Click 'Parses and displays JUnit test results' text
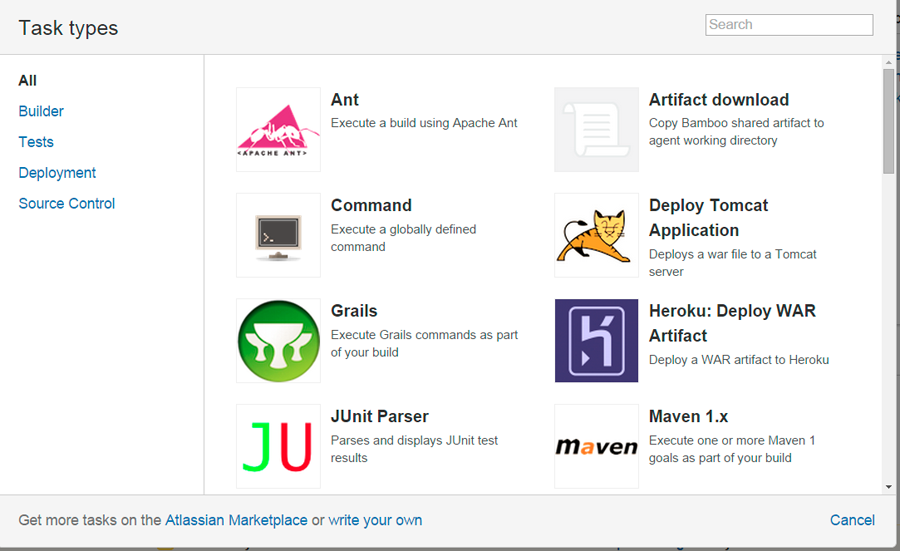 coord(414,449)
